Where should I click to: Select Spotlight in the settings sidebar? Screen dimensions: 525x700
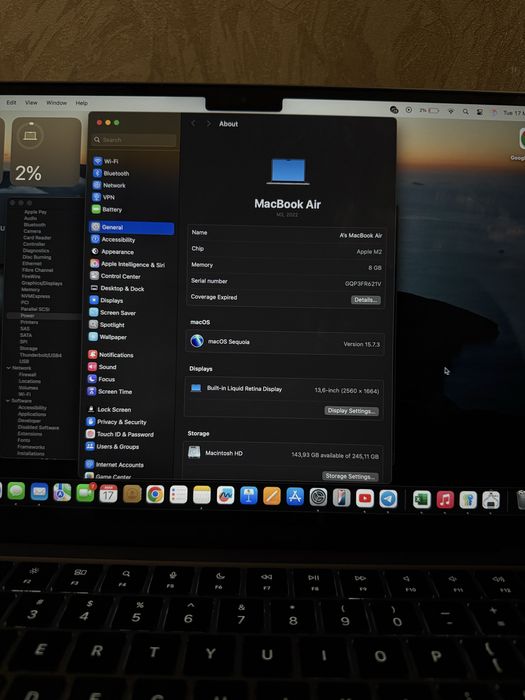click(x=107, y=325)
